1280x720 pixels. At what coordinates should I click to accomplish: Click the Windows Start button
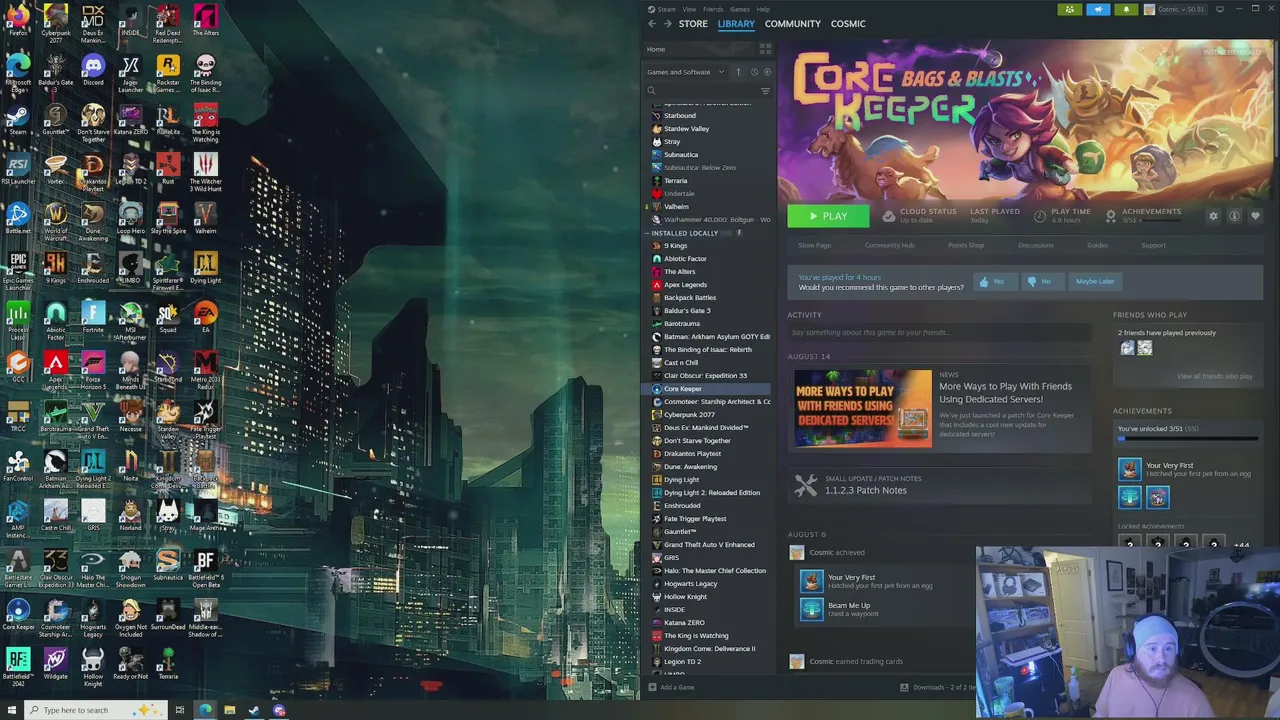pos(13,710)
